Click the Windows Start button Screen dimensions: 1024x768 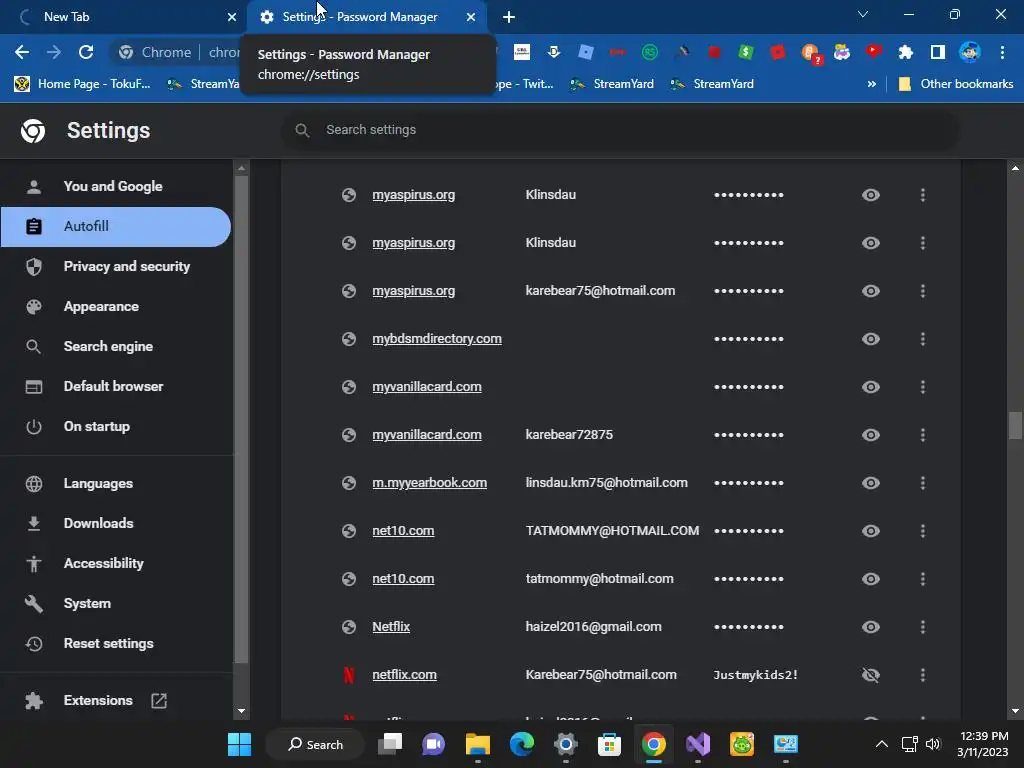point(239,744)
